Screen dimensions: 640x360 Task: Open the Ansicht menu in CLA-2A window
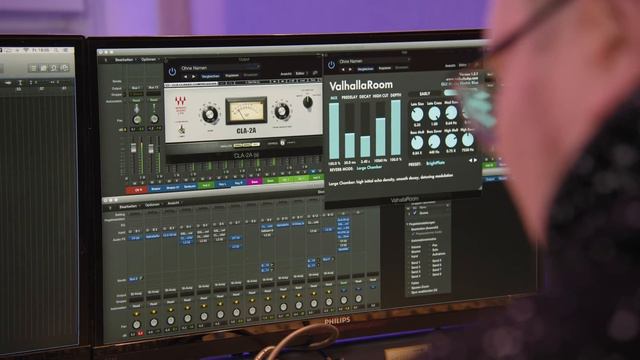click(x=286, y=74)
